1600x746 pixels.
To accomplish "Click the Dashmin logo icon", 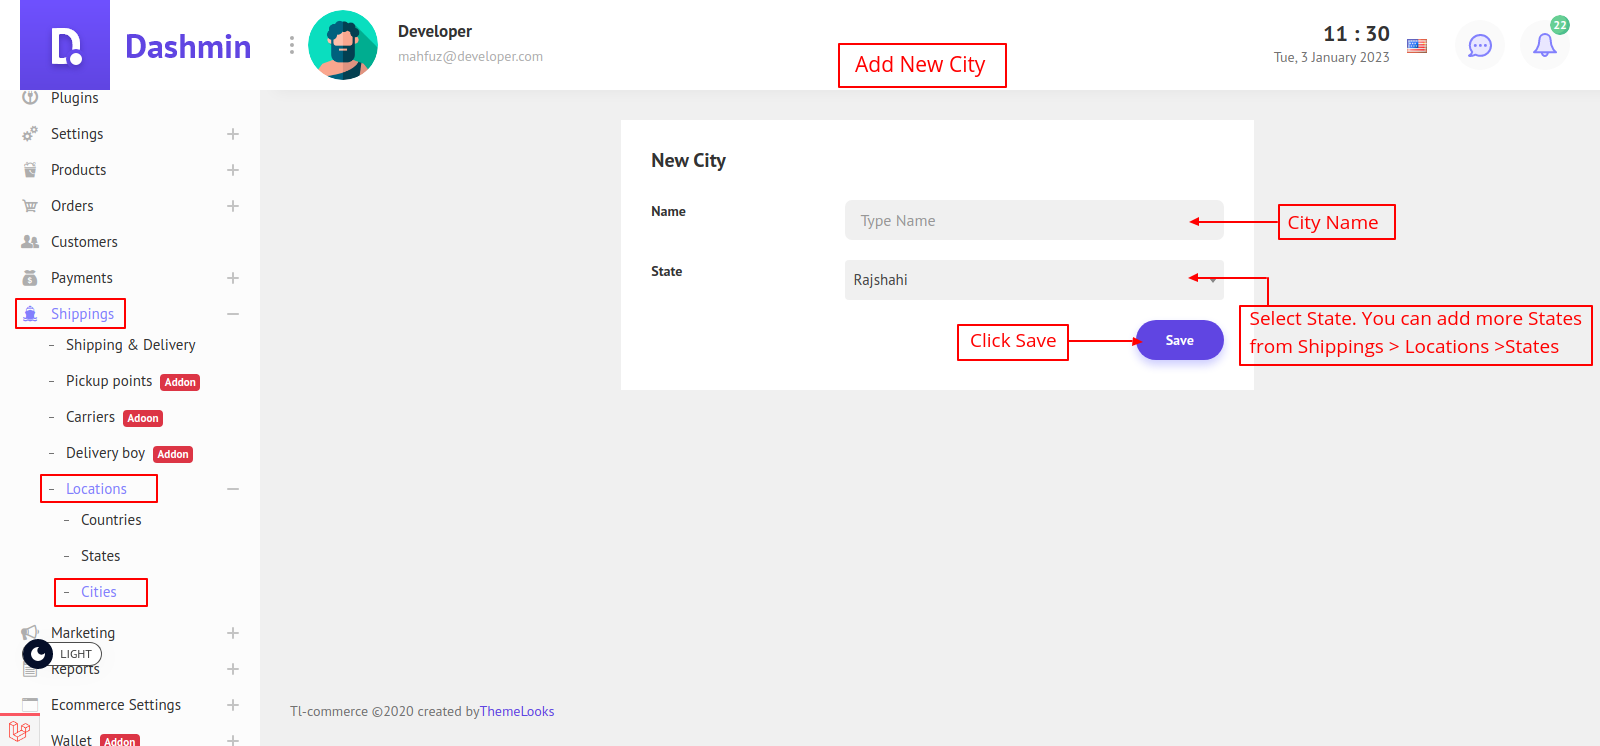I will (x=65, y=45).
